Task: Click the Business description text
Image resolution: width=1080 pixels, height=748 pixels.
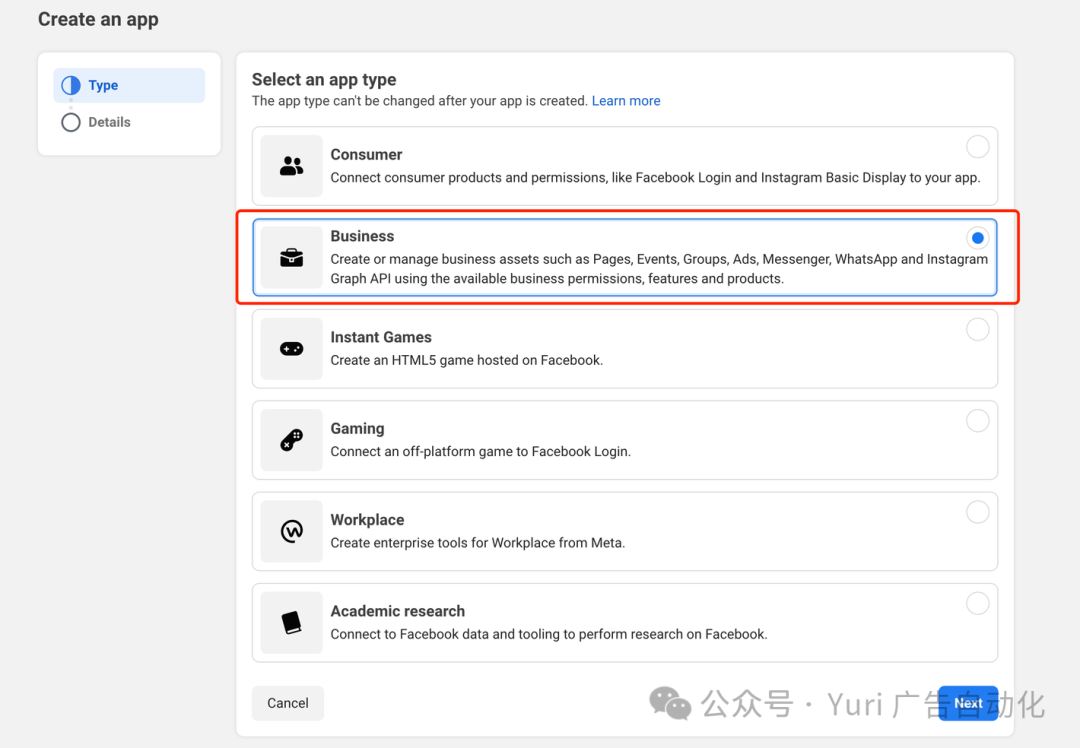Action: [659, 269]
